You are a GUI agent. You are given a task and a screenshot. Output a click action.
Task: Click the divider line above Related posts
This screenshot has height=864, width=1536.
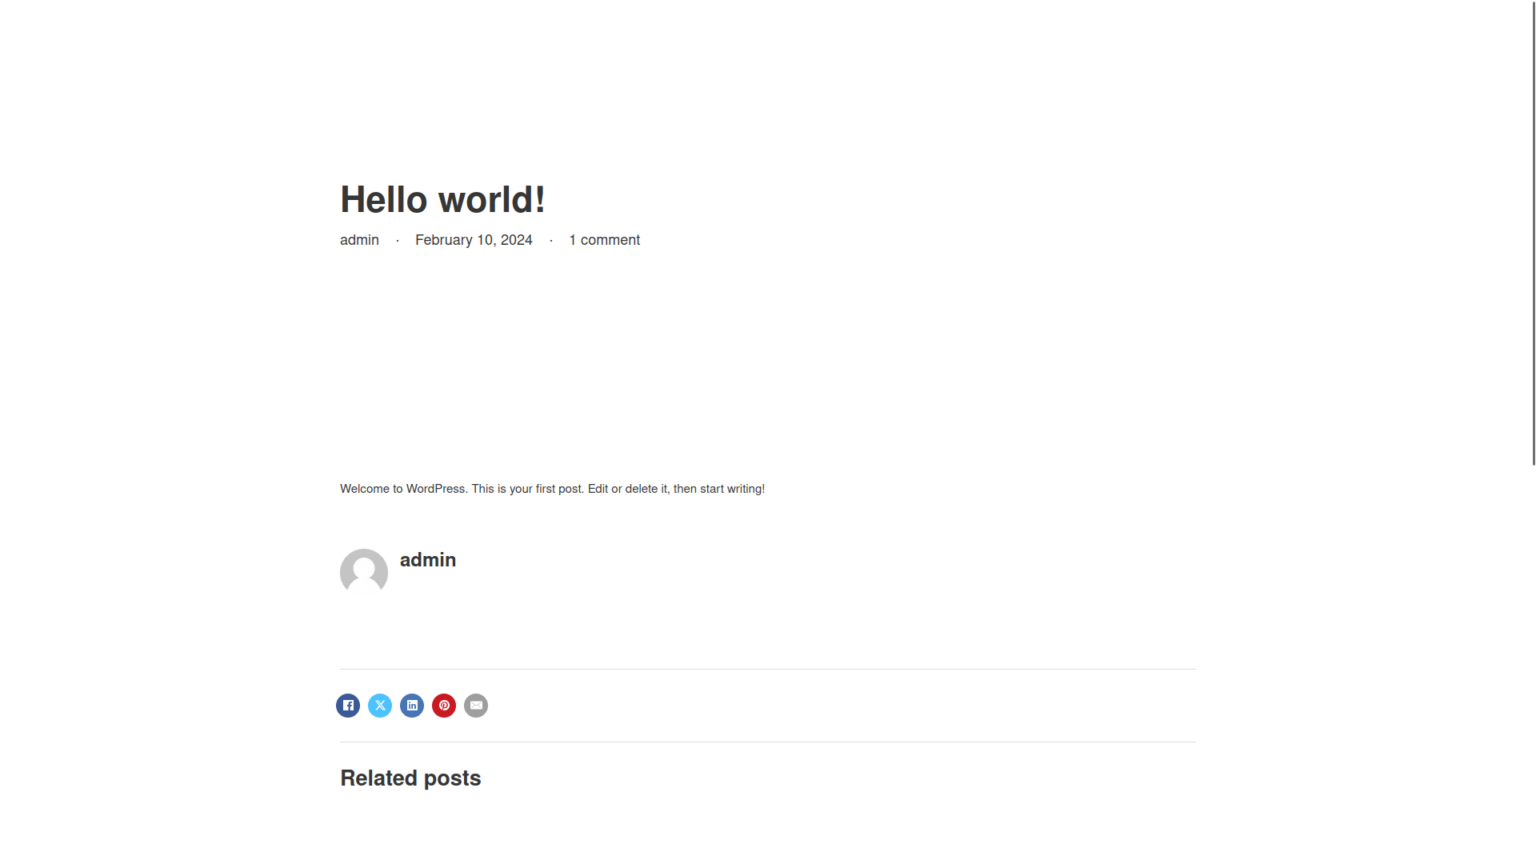[x=768, y=742]
